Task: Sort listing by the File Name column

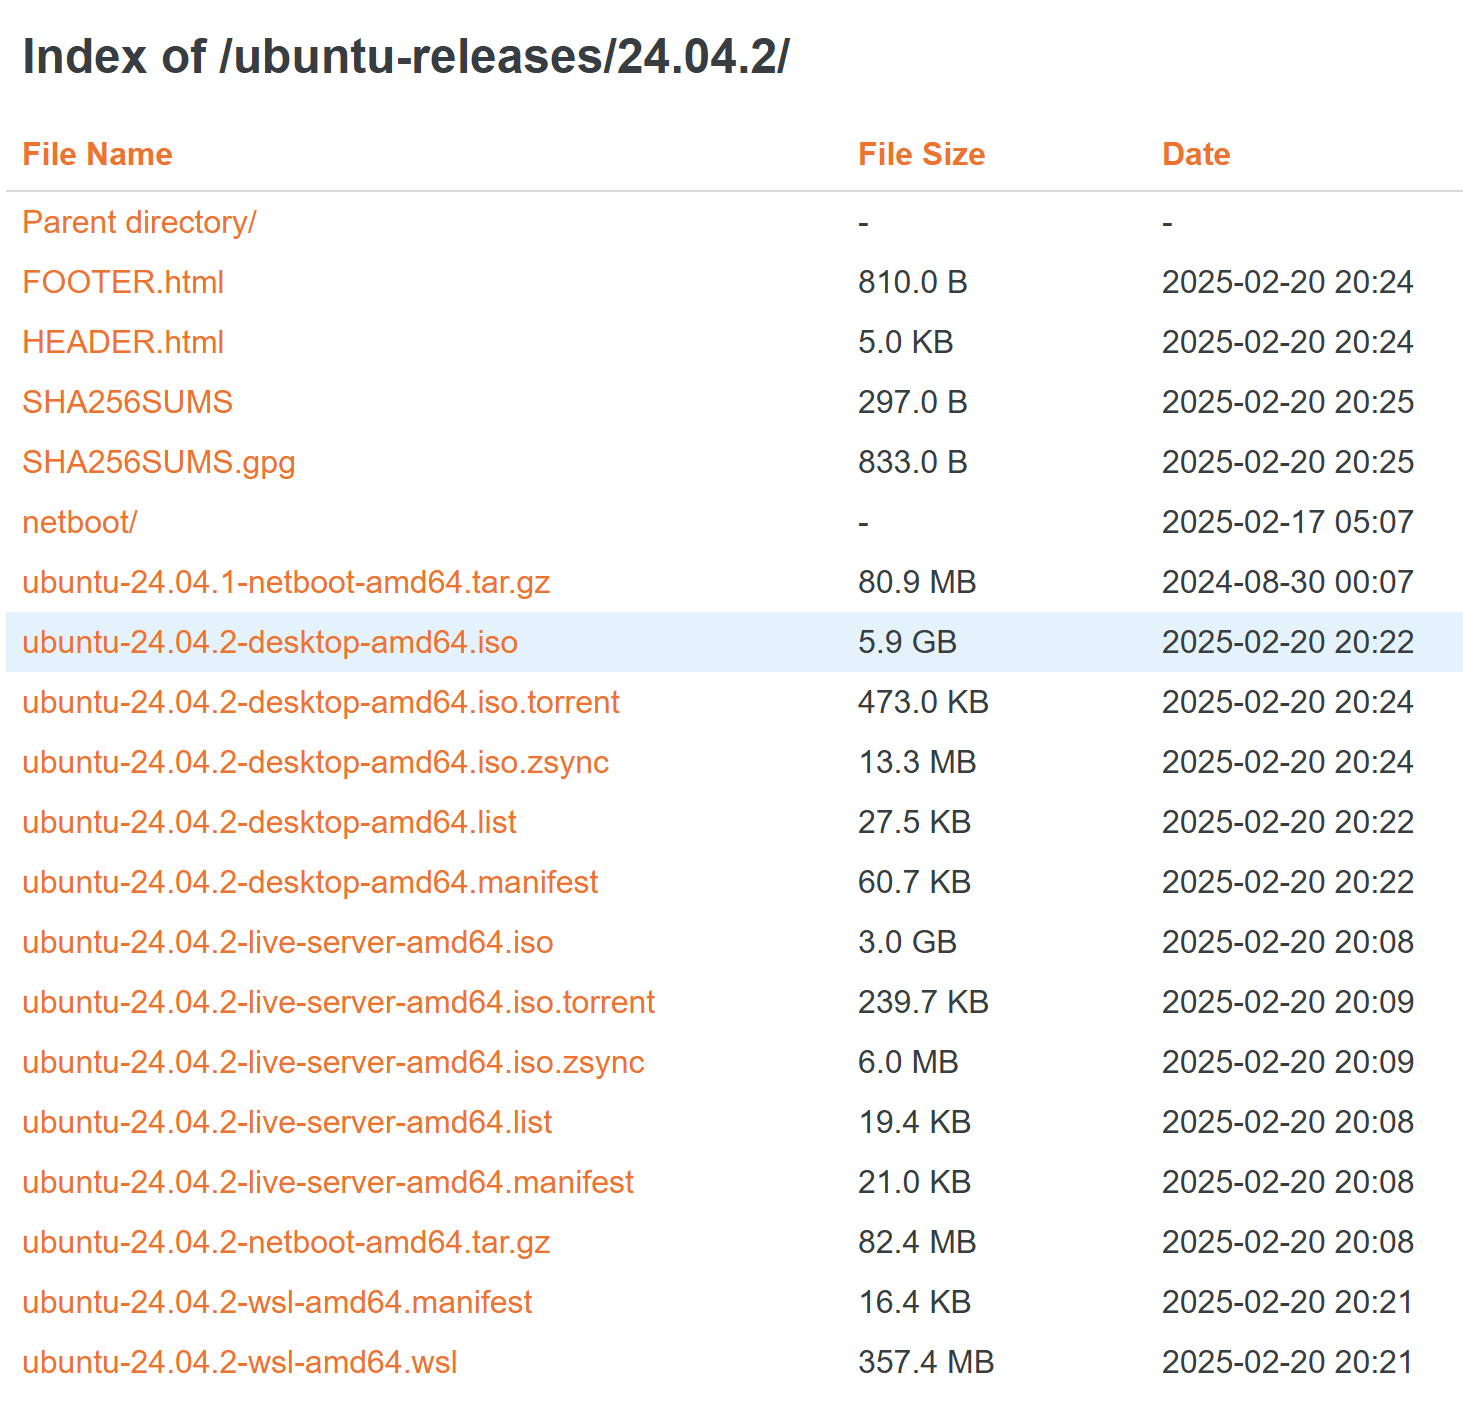Action: [x=97, y=154]
